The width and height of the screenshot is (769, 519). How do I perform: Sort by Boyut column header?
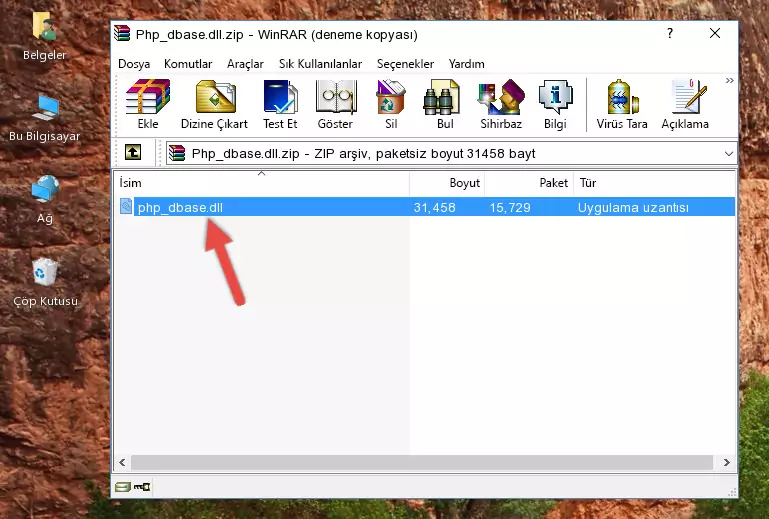447,183
